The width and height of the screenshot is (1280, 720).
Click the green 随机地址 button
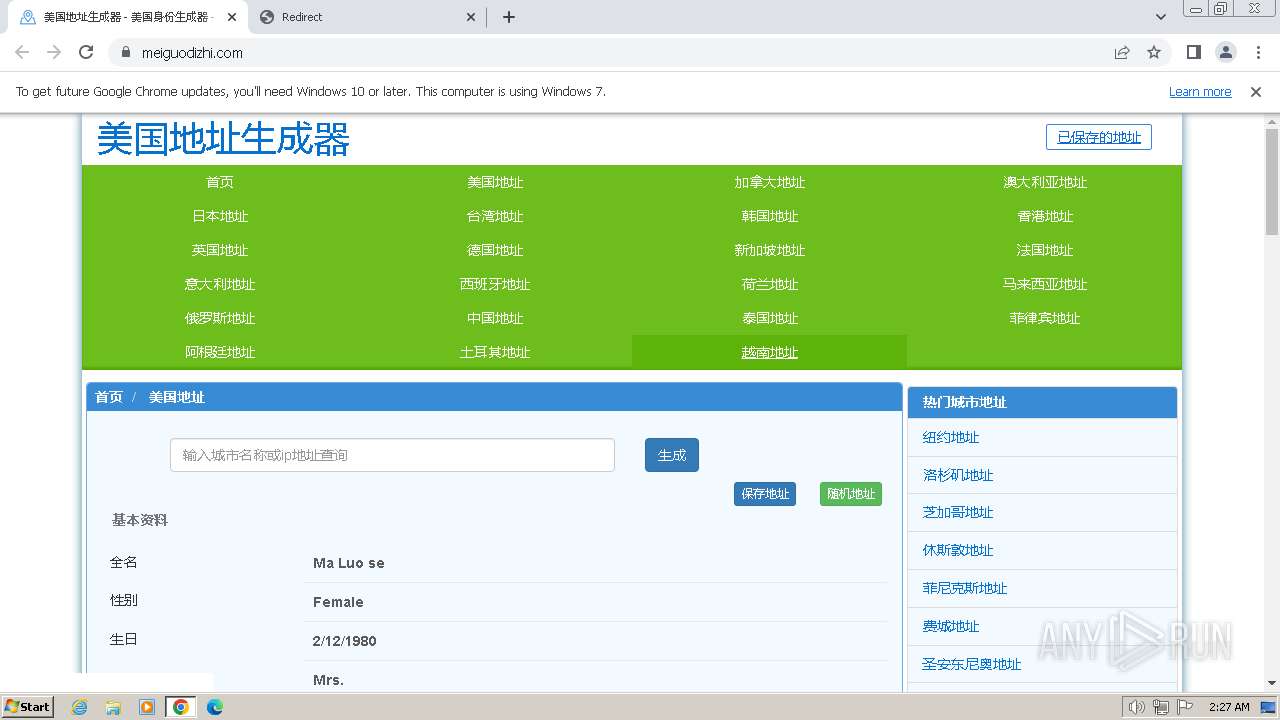(851, 494)
